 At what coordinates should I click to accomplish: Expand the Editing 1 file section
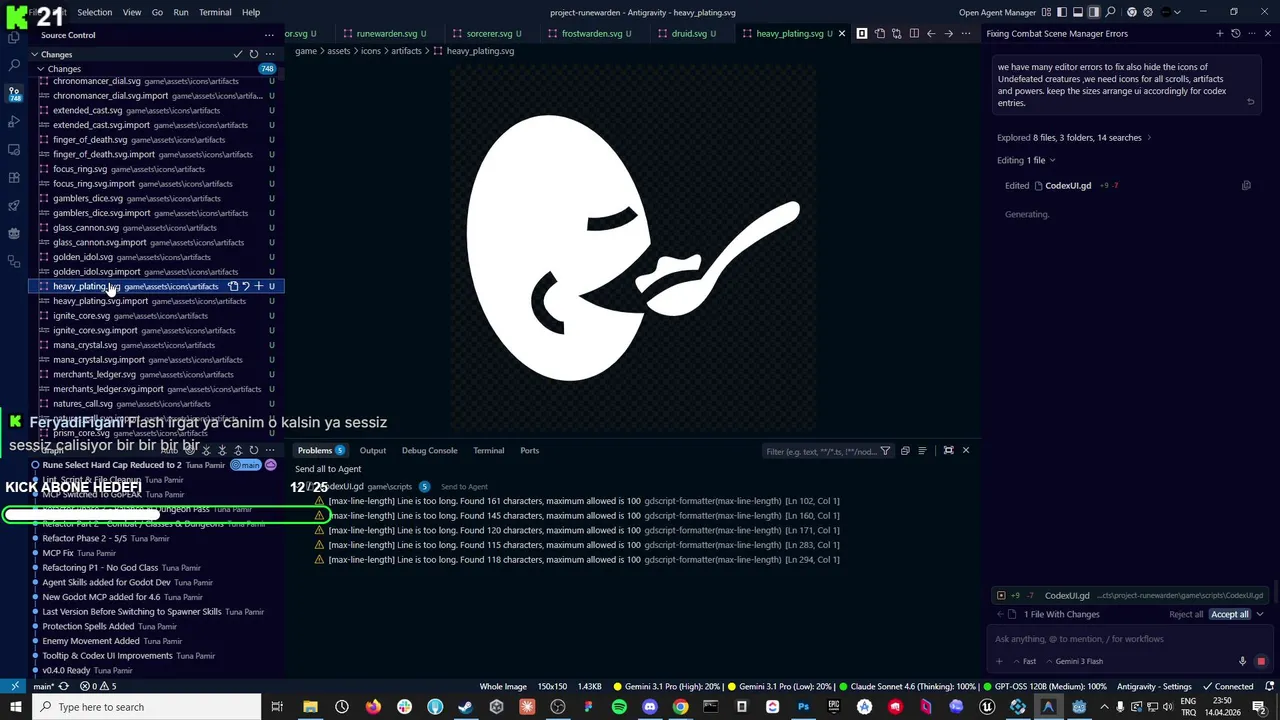(1025, 160)
